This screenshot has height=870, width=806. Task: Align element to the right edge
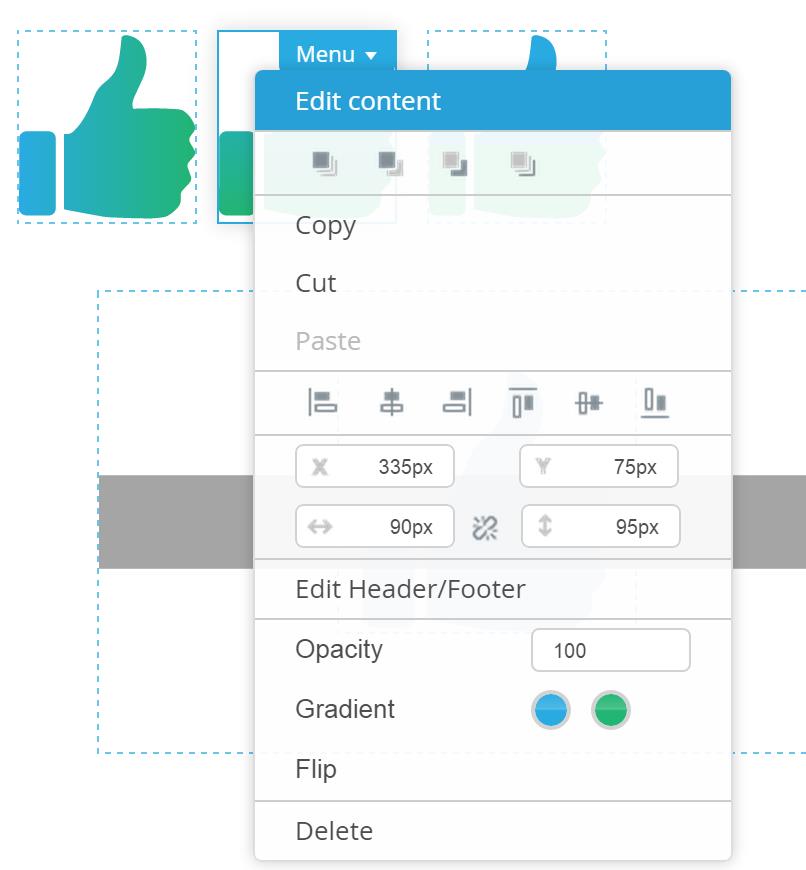pyautogui.click(x=457, y=403)
